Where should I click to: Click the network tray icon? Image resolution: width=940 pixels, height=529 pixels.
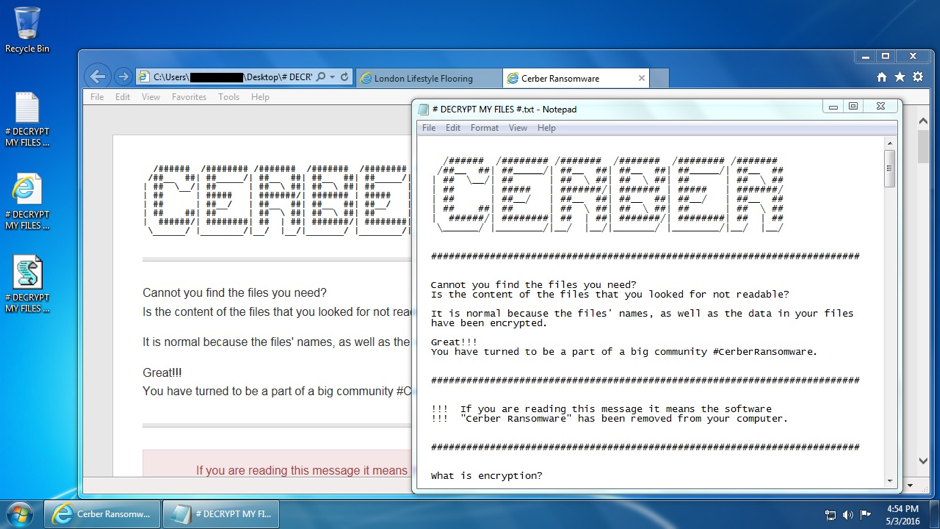tap(830, 515)
